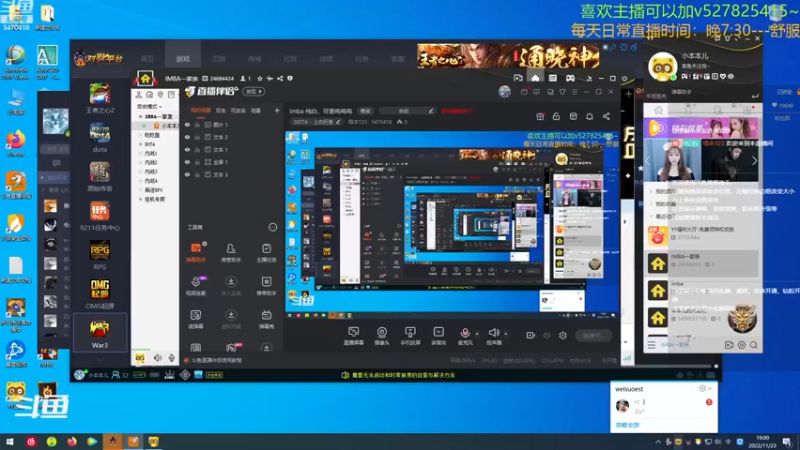Add the 摄像头 camera source
The height and width of the screenshot is (450, 800).
pyautogui.click(x=382, y=336)
